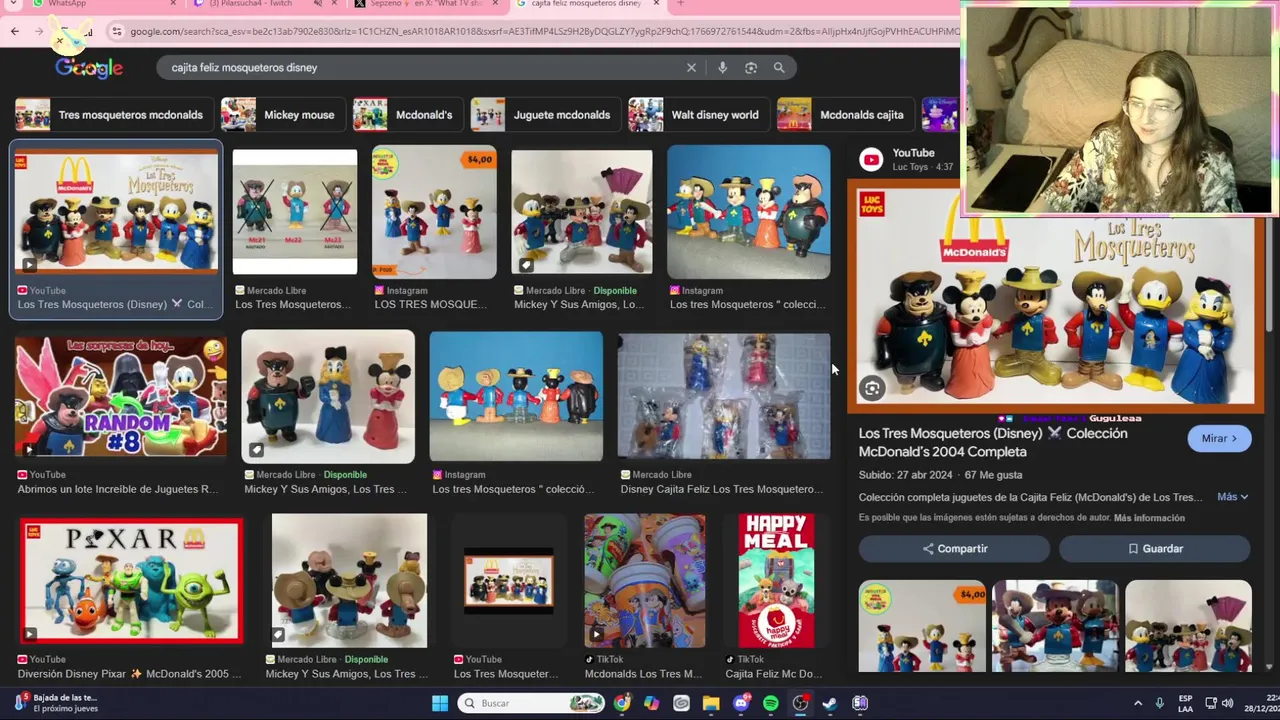1280x720 pixels.
Task: Click Mcdonalds Los Tres M... TikTok caption
Action: point(644,674)
